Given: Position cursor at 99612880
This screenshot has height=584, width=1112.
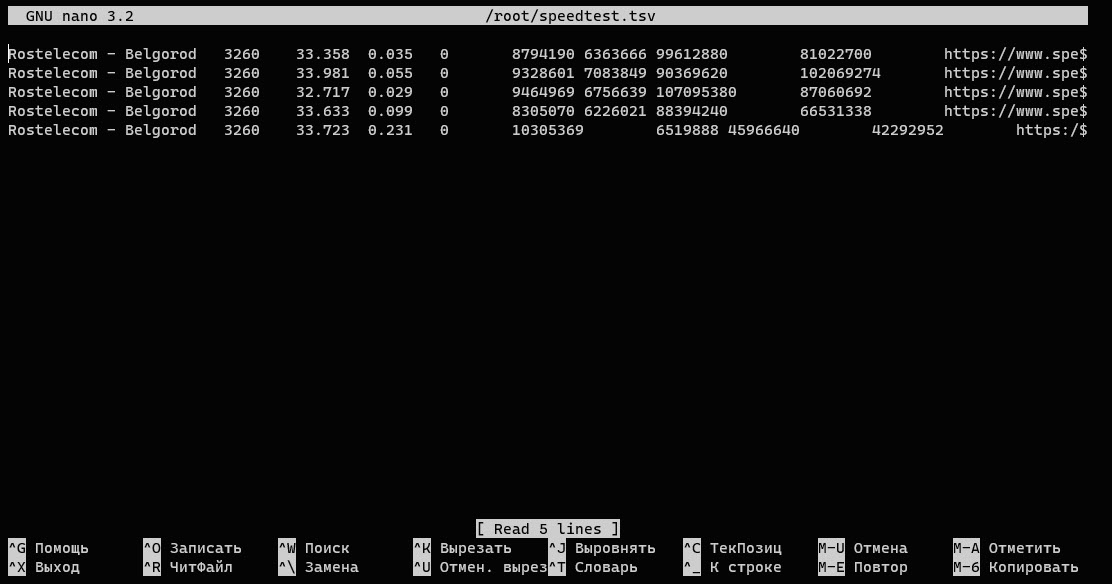Looking at the screenshot, I should coord(691,54).
